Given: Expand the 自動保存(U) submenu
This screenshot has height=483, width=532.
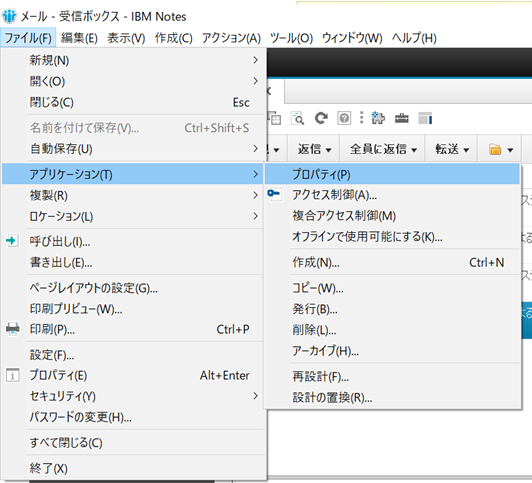Looking at the screenshot, I should click(133, 149).
